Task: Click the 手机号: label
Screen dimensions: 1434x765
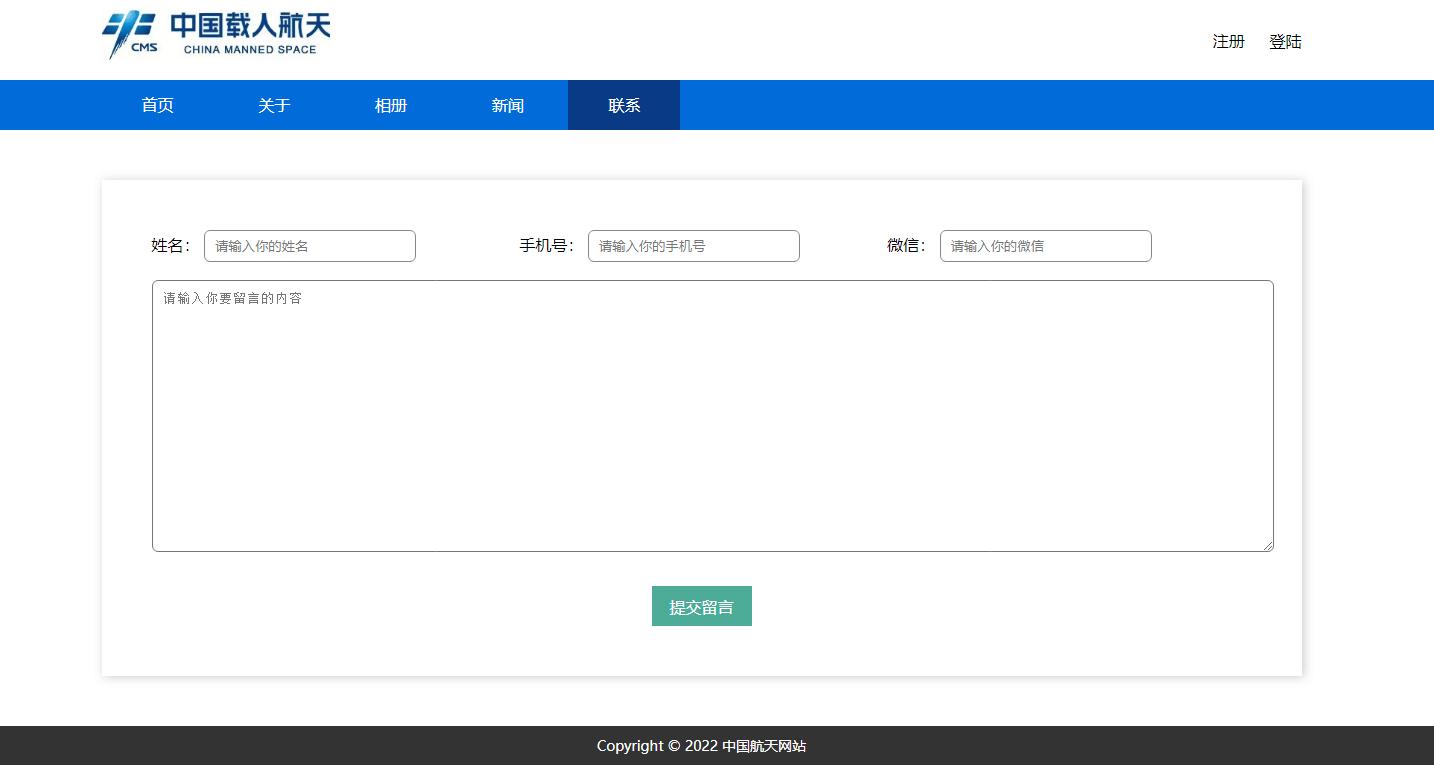Action: click(x=547, y=246)
